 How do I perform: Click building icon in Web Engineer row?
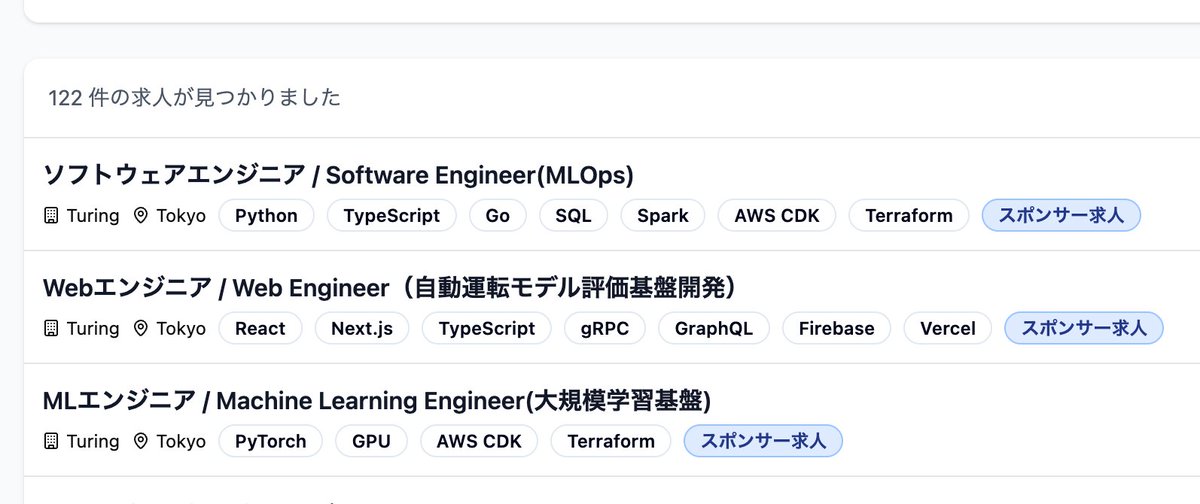click(52, 328)
